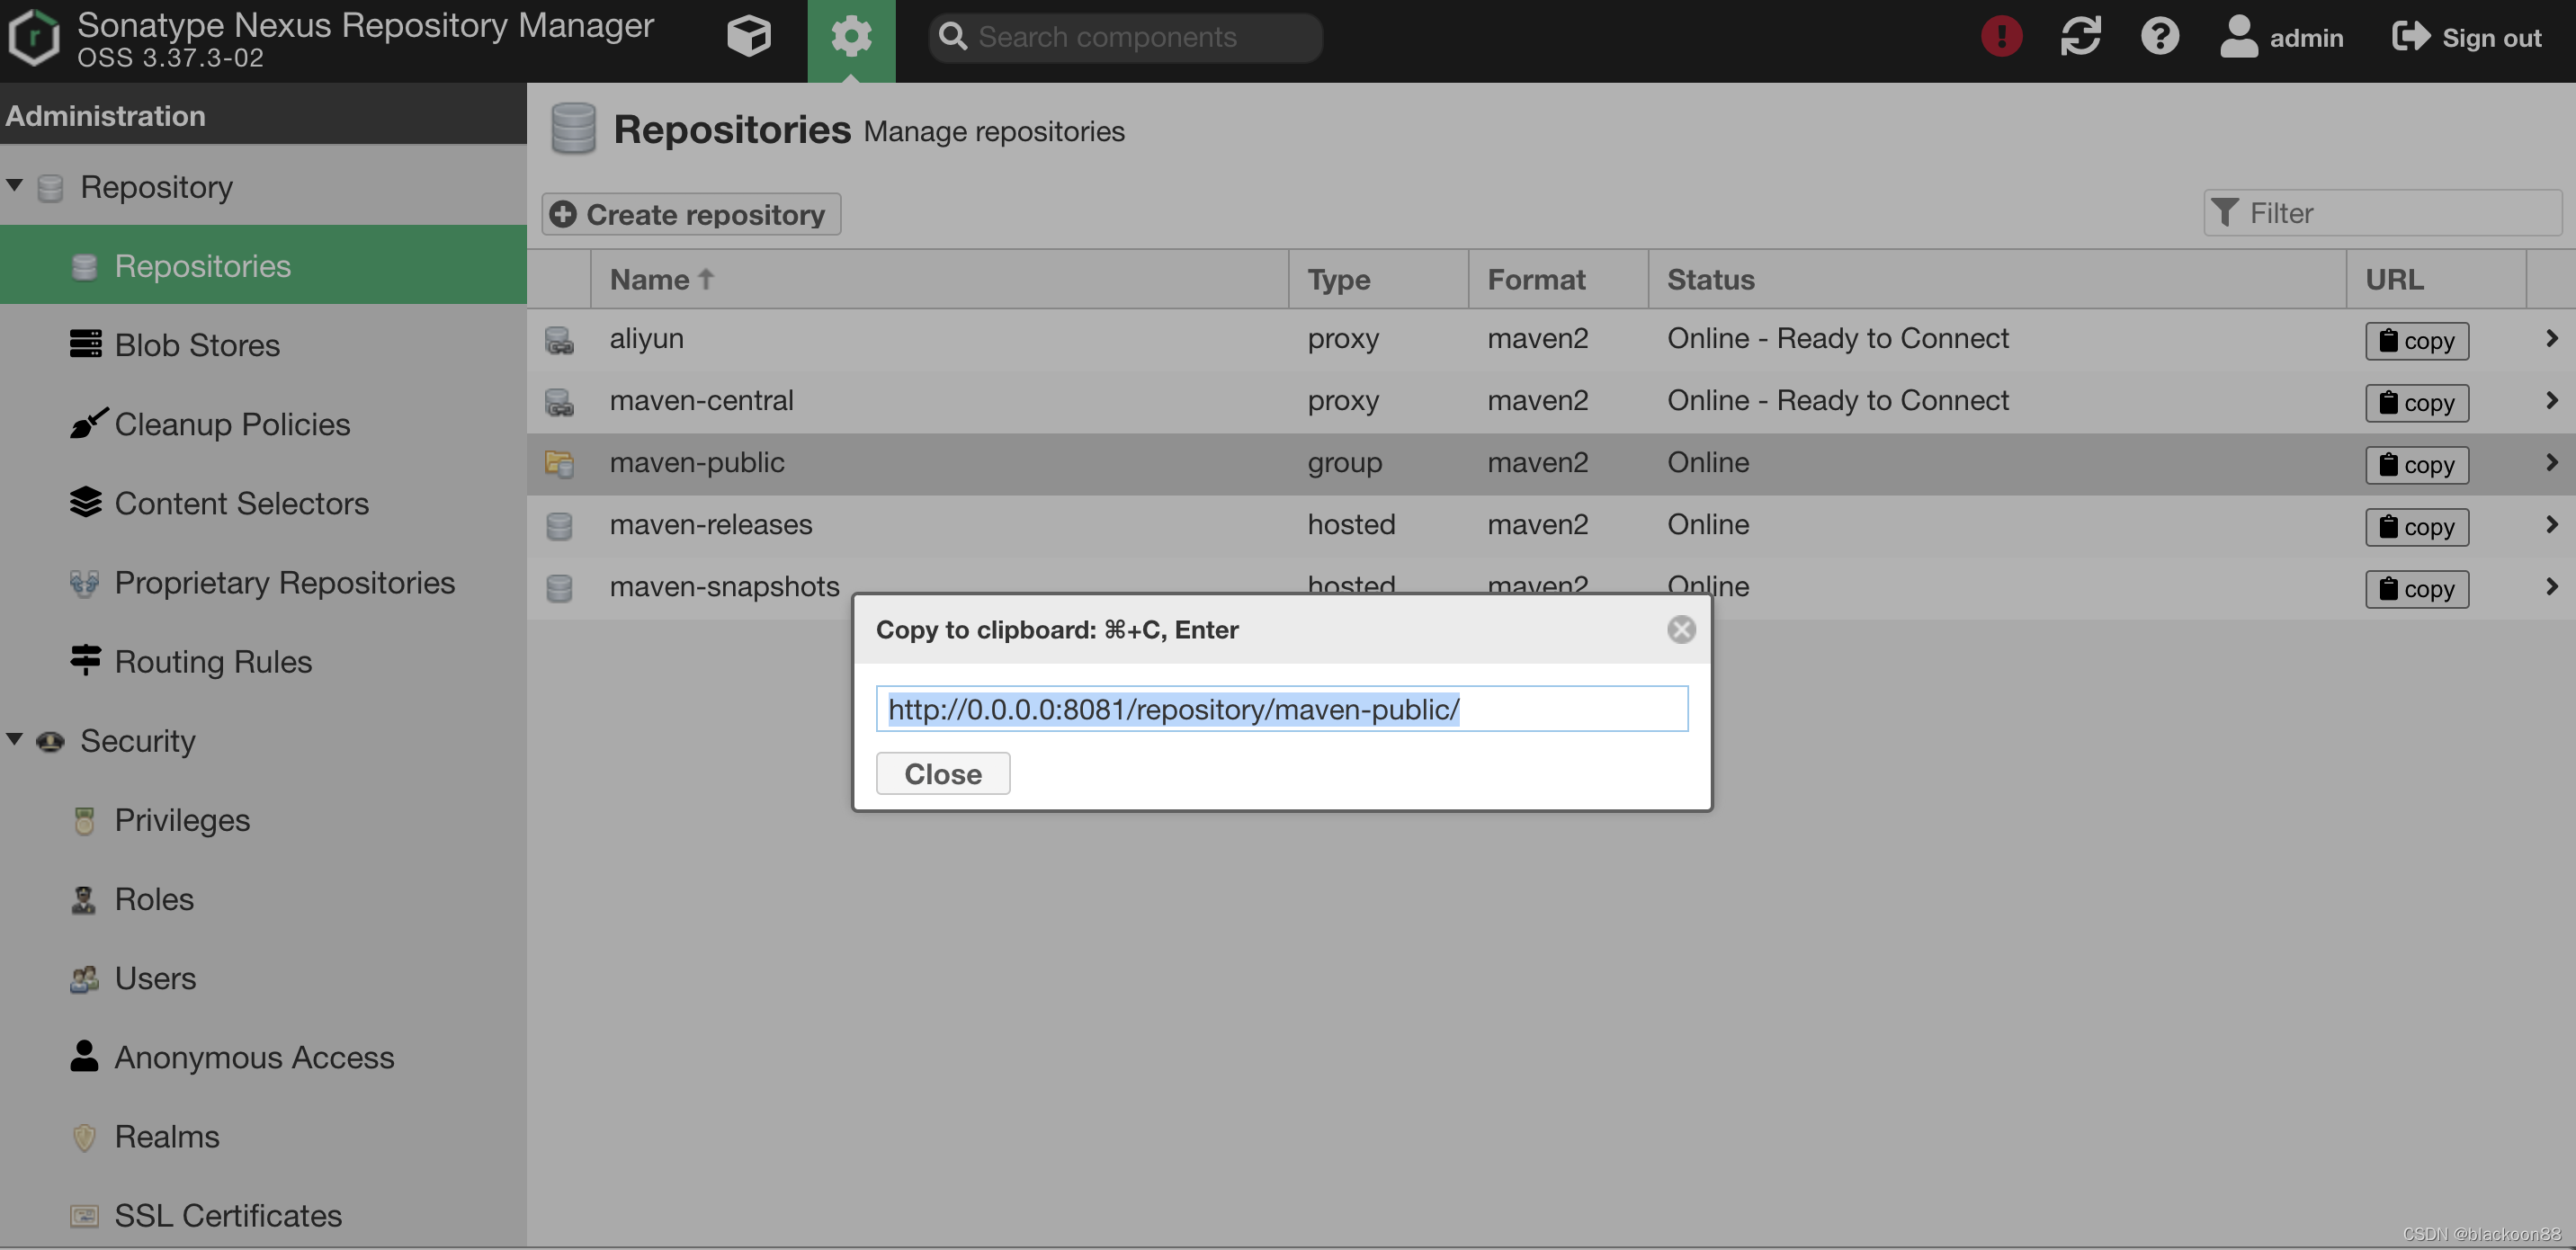Image resolution: width=2576 pixels, height=1250 pixels.
Task: Select the maven-public repository row
Action: 1551,463
